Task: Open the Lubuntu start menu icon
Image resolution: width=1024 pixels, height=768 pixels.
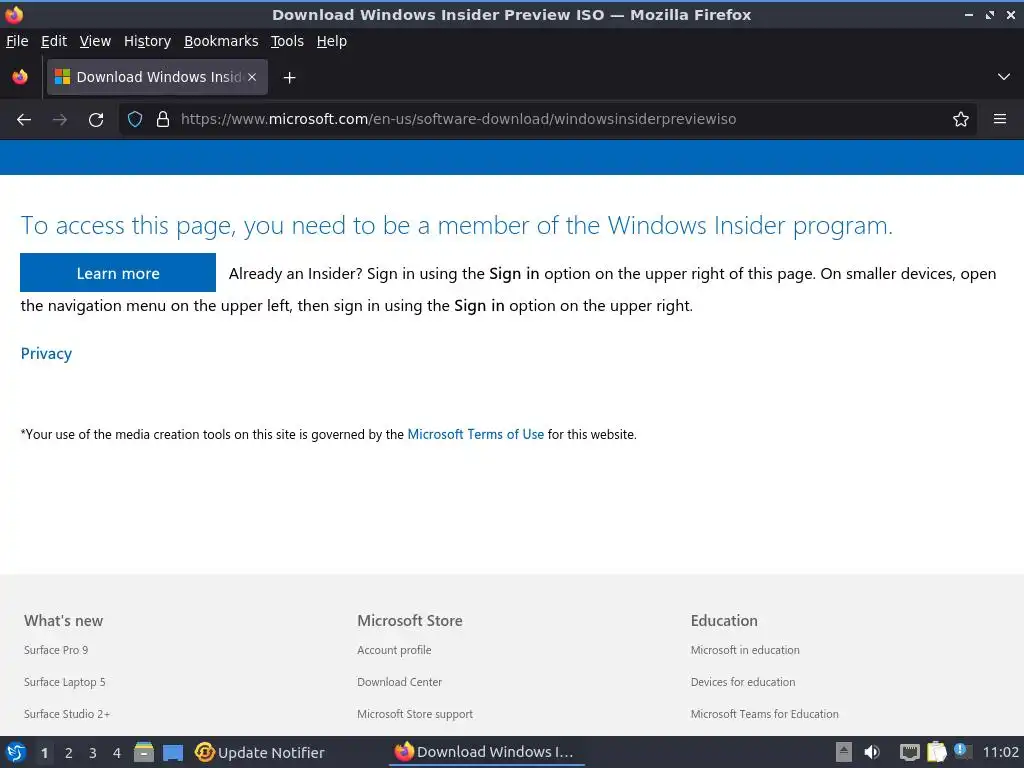Action: [x=16, y=752]
